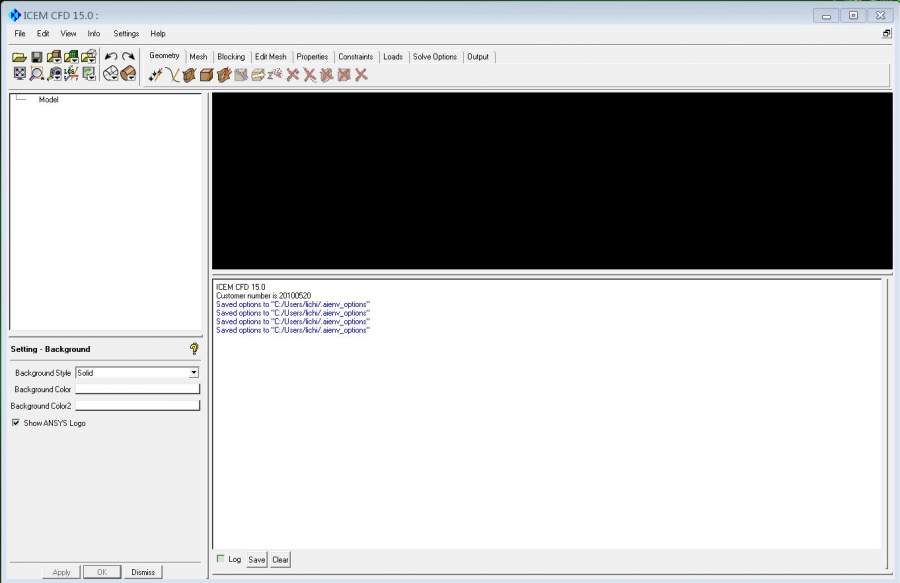Viewport: 900px width, 583px height.
Task: Select the Delete Curve tool
Action: click(x=310, y=75)
